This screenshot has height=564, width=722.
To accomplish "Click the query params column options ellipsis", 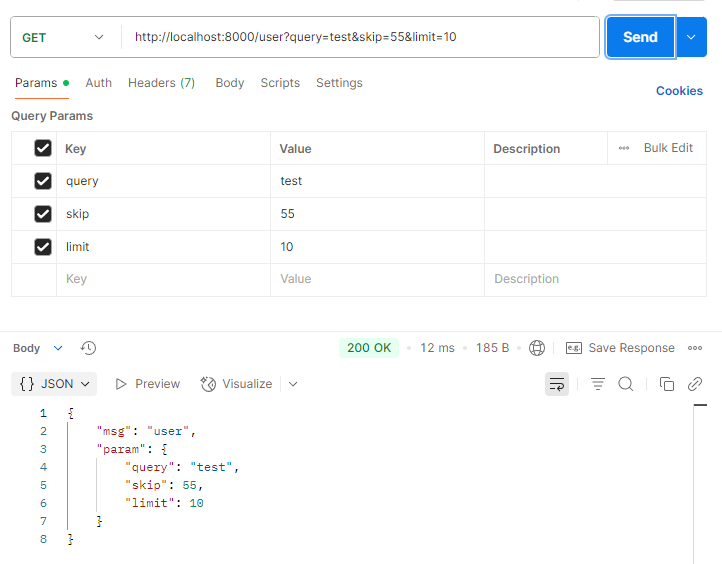I will pos(624,148).
